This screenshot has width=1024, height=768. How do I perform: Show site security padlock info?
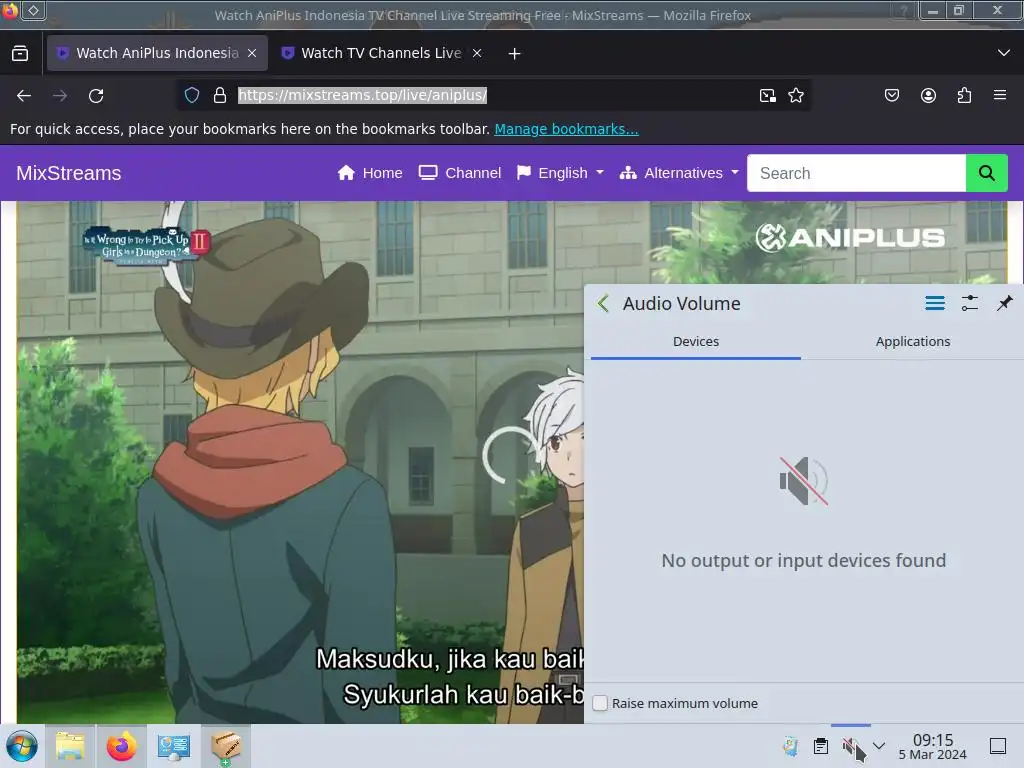(x=220, y=95)
